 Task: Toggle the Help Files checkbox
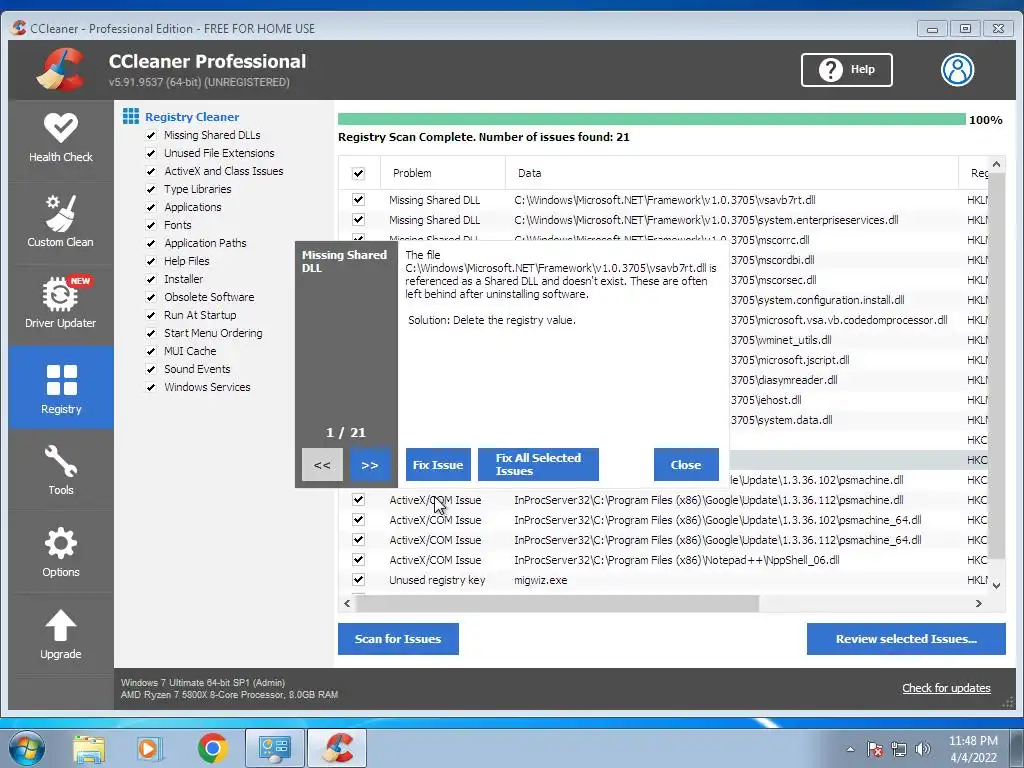click(x=151, y=261)
